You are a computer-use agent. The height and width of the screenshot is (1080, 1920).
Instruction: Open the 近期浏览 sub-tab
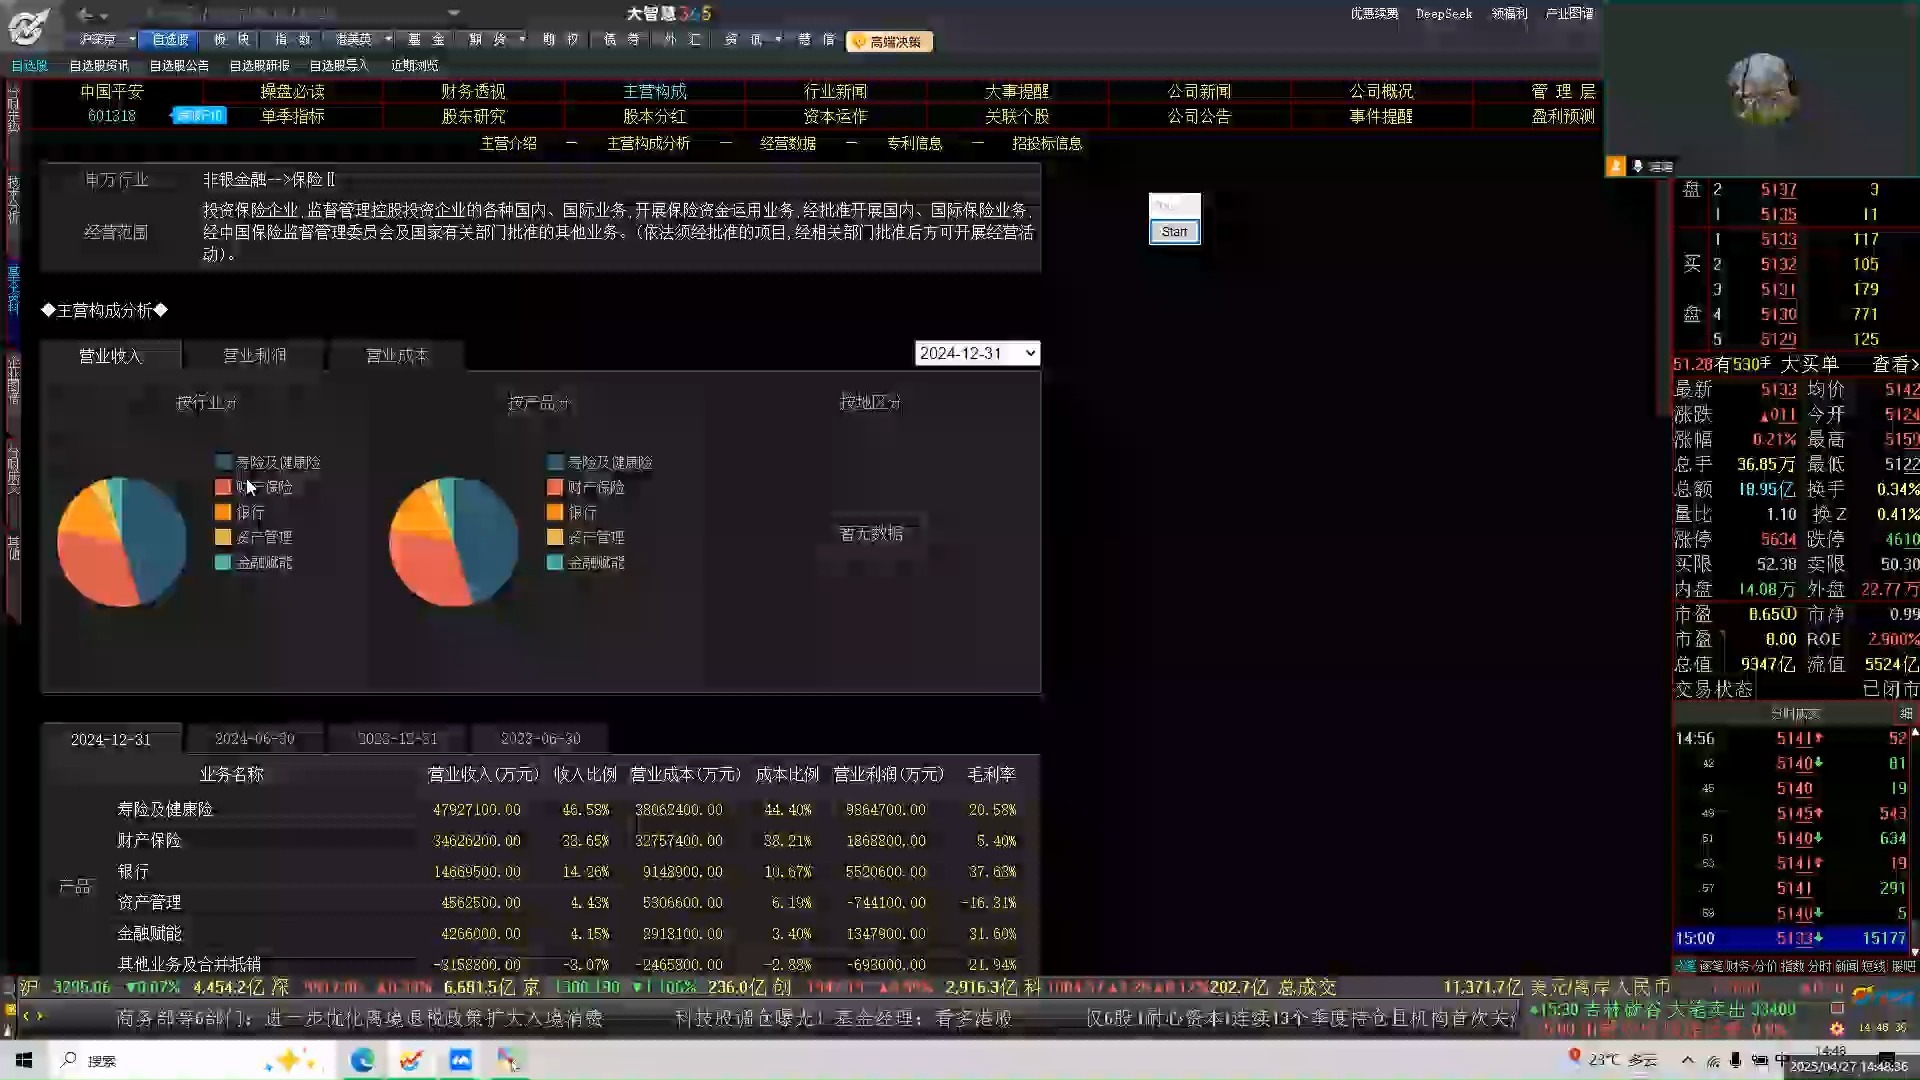pos(414,66)
